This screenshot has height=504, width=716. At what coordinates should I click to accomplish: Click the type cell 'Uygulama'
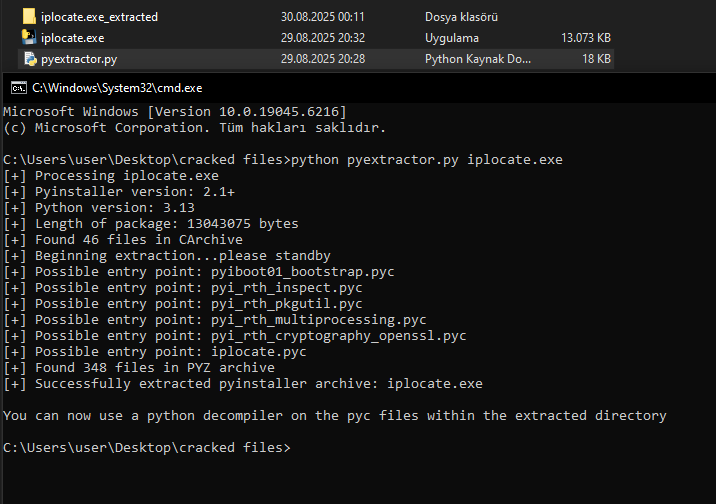click(x=452, y=38)
